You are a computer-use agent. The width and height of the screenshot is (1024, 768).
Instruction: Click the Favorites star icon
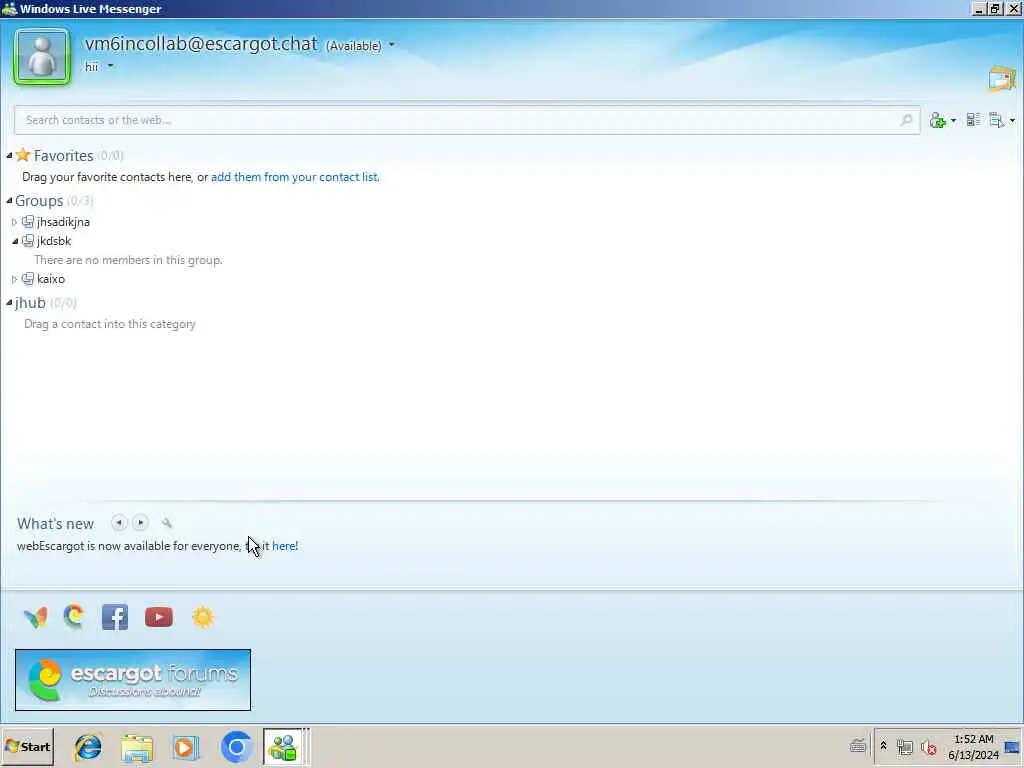click(23, 155)
